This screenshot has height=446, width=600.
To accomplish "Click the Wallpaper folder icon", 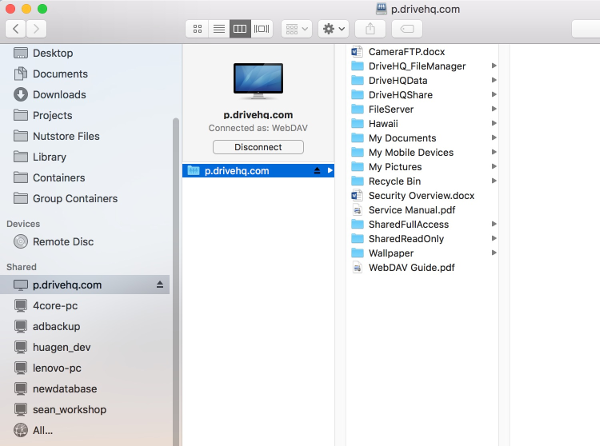I will [x=357, y=253].
